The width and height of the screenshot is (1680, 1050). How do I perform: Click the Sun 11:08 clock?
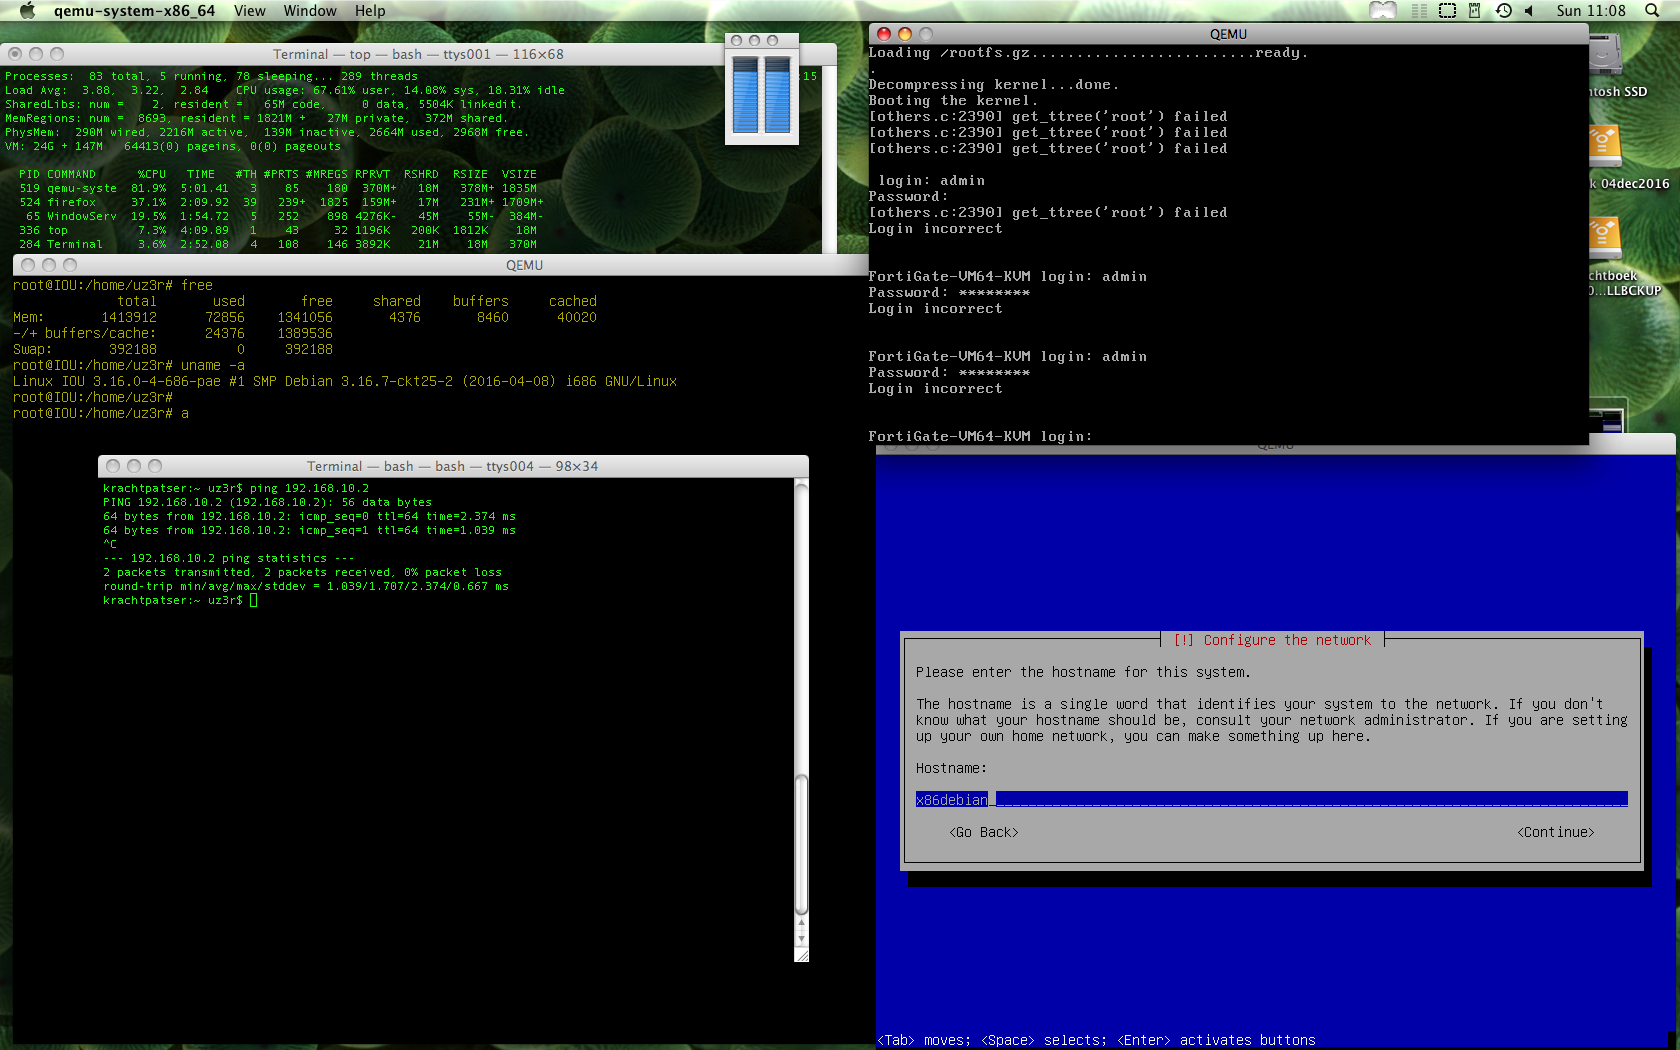coord(1591,11)
